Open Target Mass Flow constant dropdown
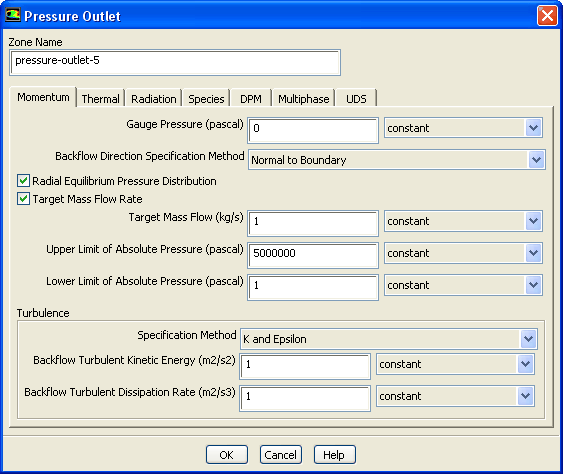 click(x=463, y=221)
